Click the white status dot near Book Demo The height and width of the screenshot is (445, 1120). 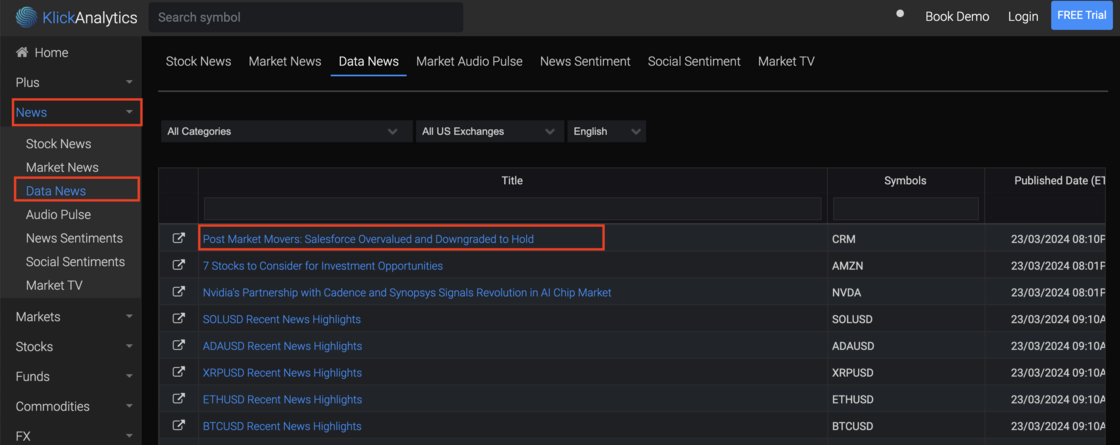point(900,14)
